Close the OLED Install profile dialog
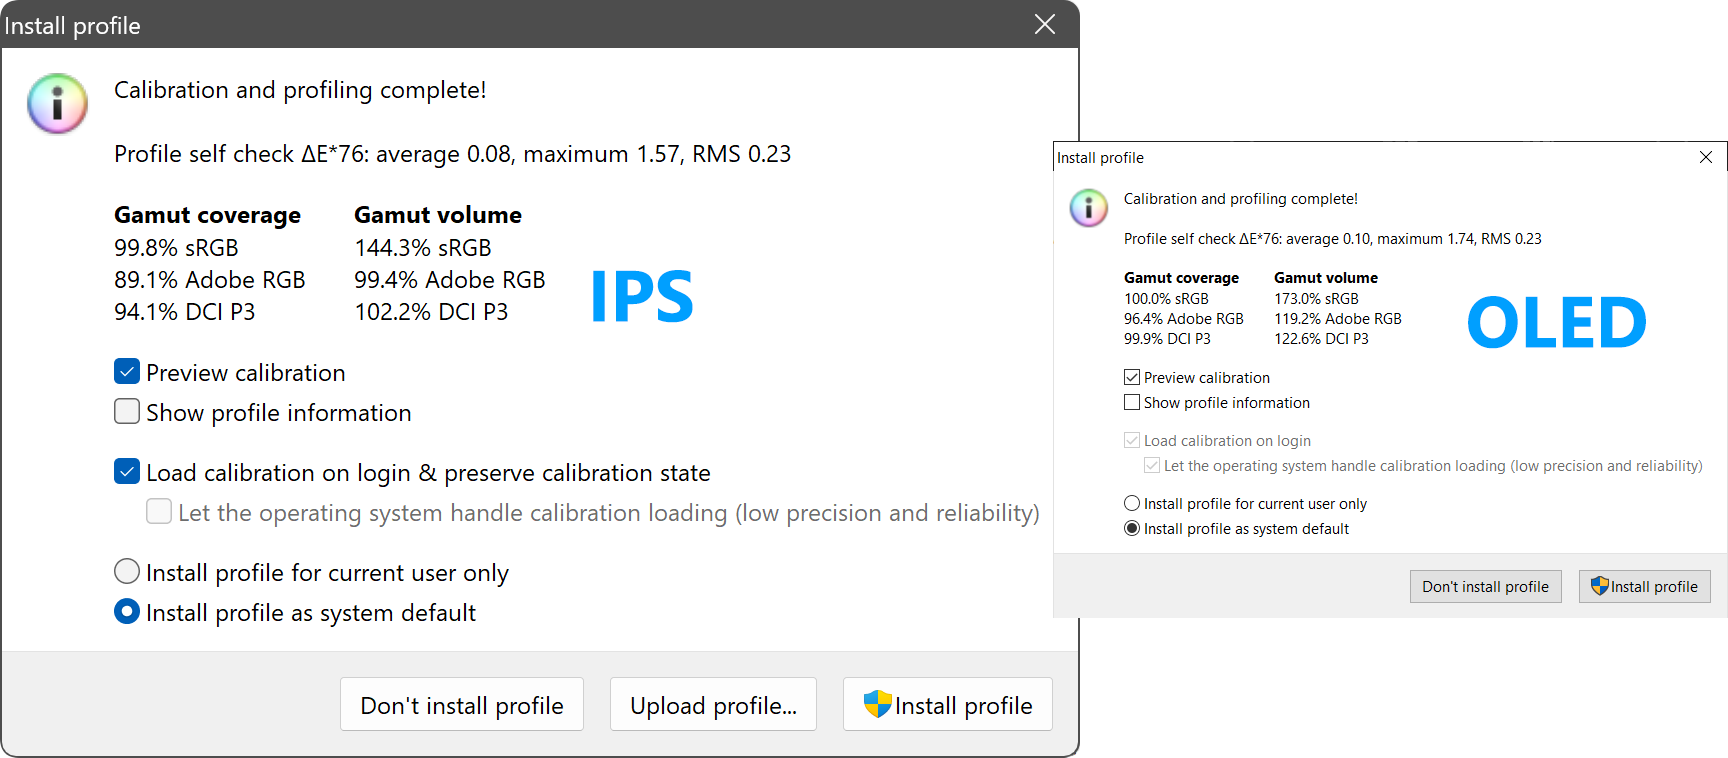1728x758 pixels. 1705,157
